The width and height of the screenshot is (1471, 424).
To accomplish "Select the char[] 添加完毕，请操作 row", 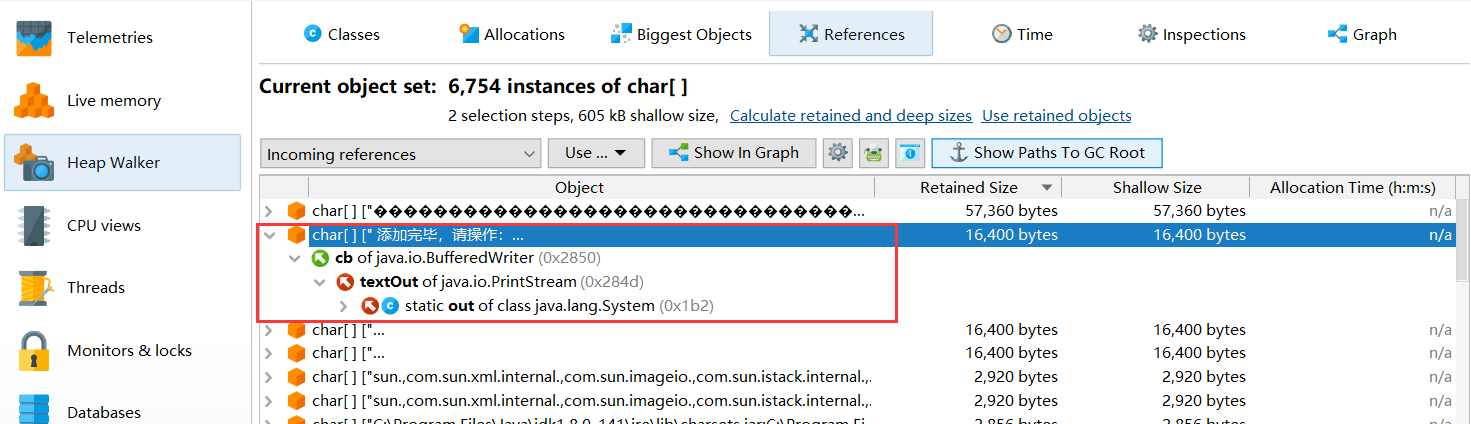I will 857,235.
